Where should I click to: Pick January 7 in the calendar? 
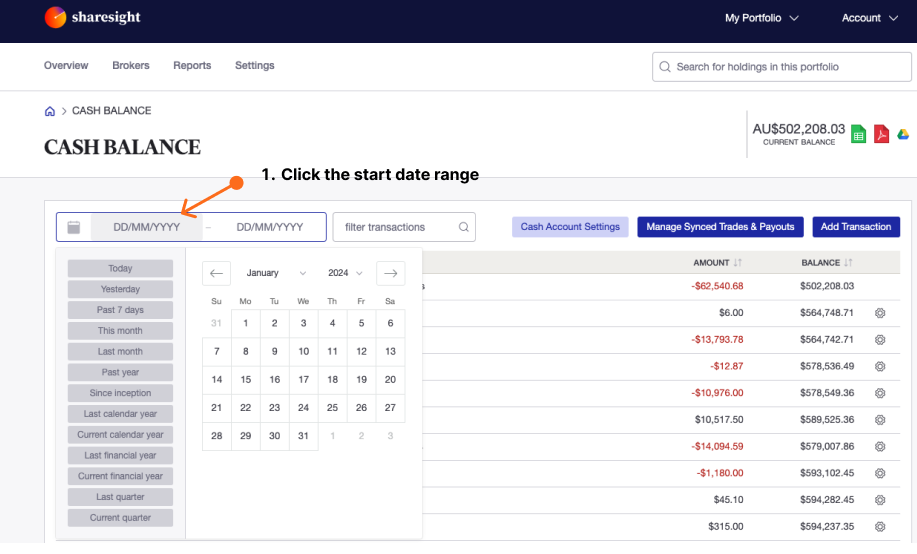point(216,352)
